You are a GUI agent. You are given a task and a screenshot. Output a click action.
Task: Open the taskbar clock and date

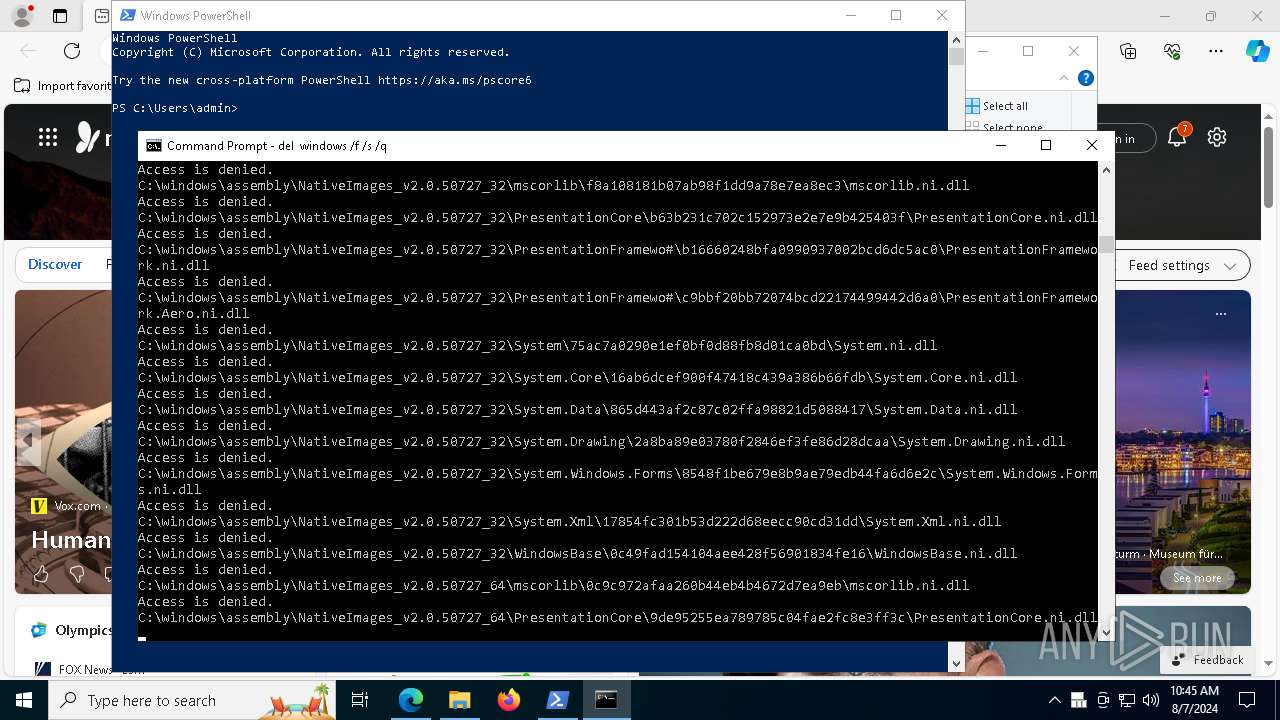click(x=1194, y=700)
